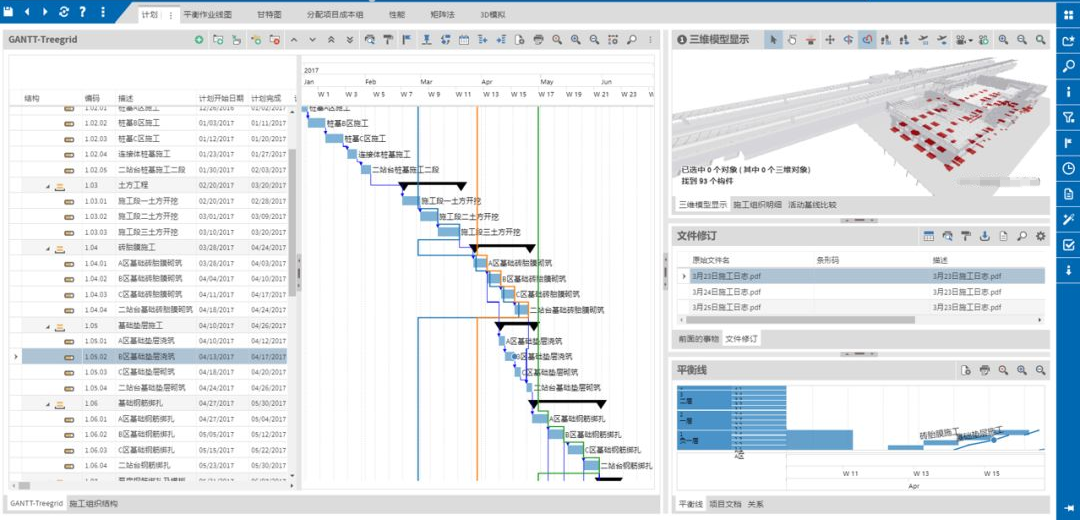Open overflow dots at Gantt toolbar end
Screen dimensions: 1080x520
650,40
